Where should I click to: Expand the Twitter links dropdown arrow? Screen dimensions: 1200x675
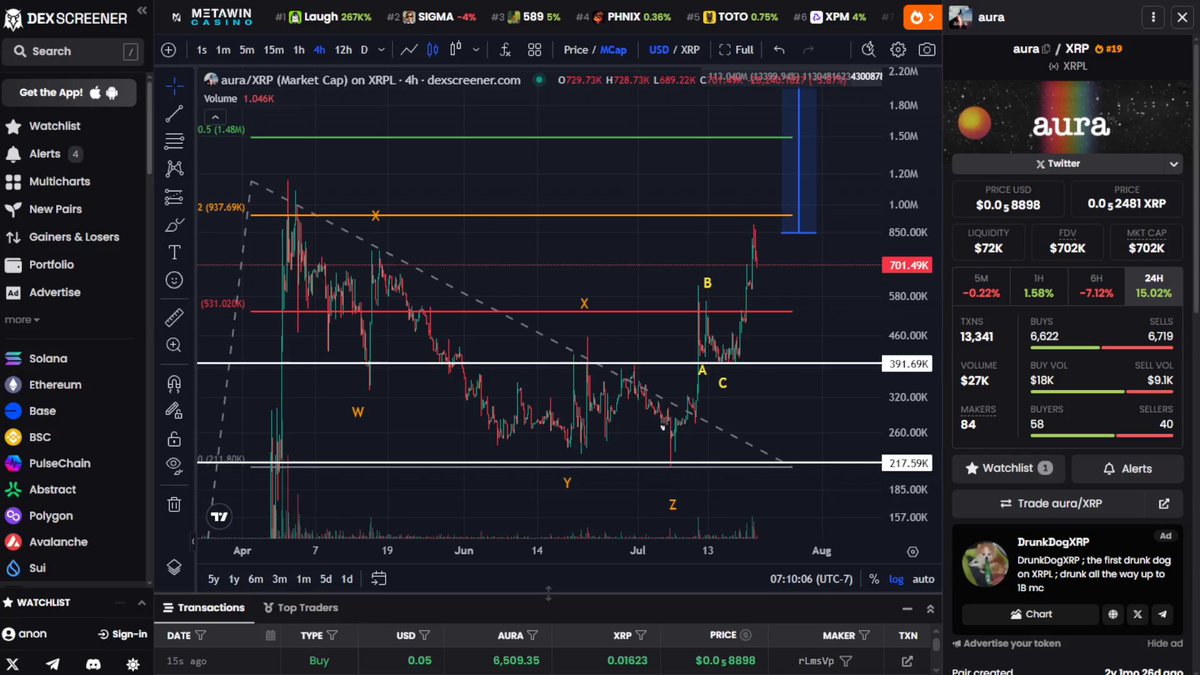[x=1174, y=164]
